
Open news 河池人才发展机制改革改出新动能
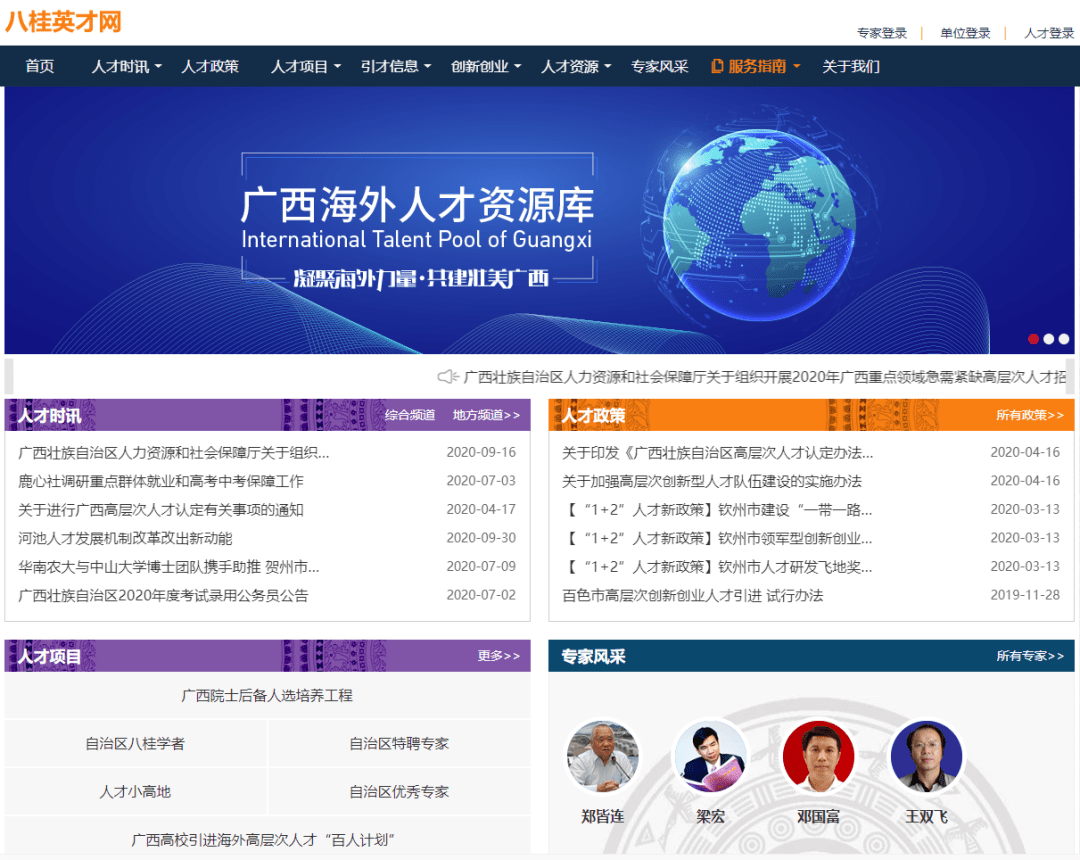[125, 538]
